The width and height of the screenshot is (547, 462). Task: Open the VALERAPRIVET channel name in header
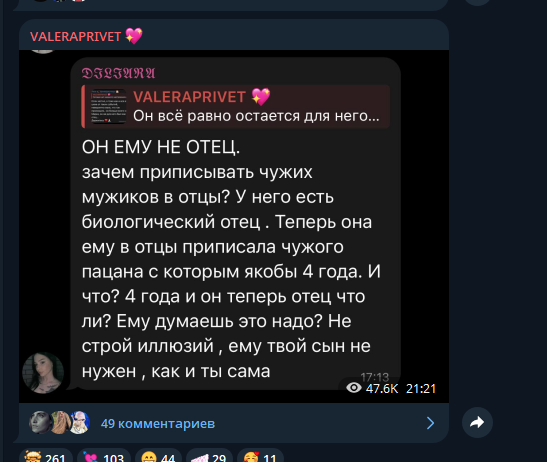tap(75, 36)
